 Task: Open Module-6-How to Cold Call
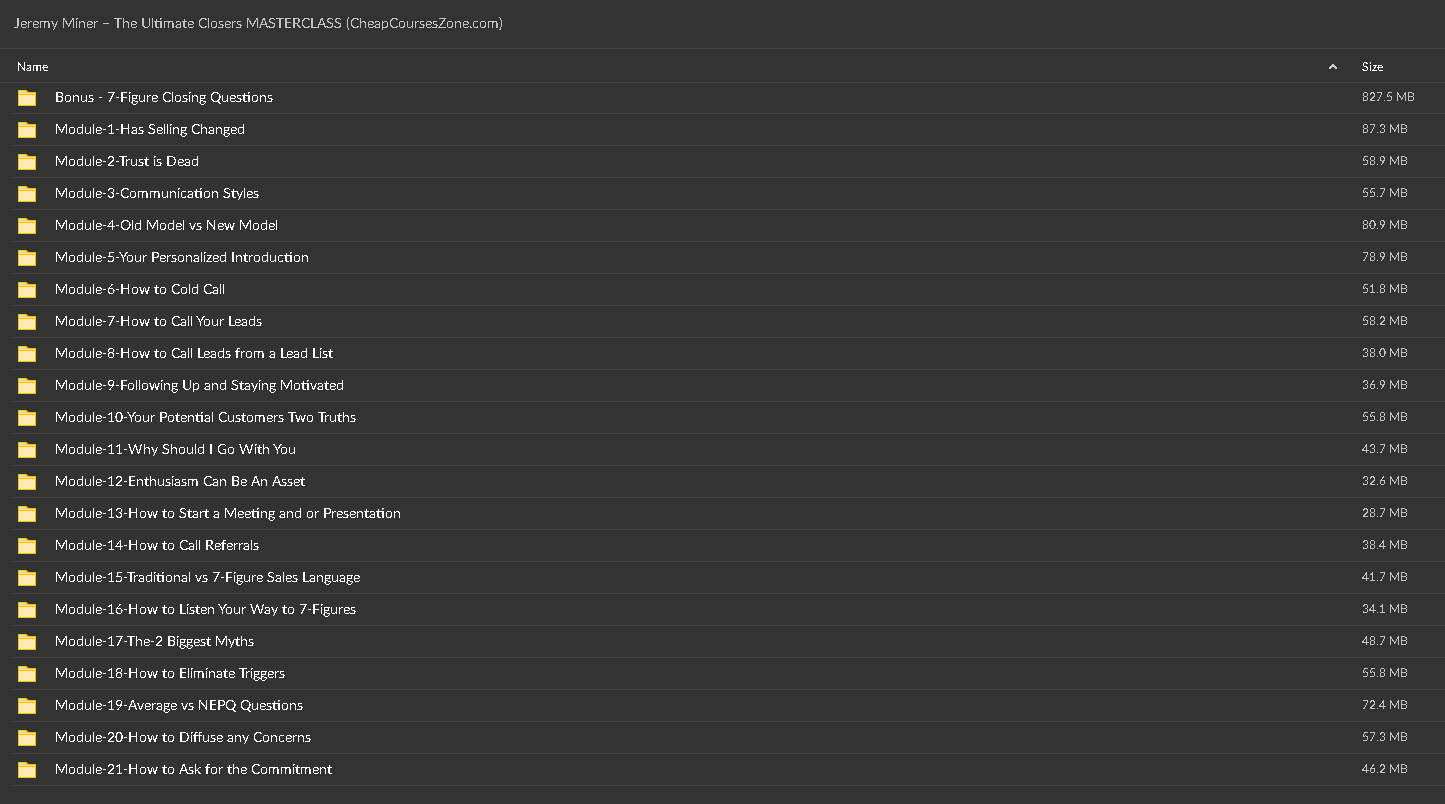(x=140, y=289)
